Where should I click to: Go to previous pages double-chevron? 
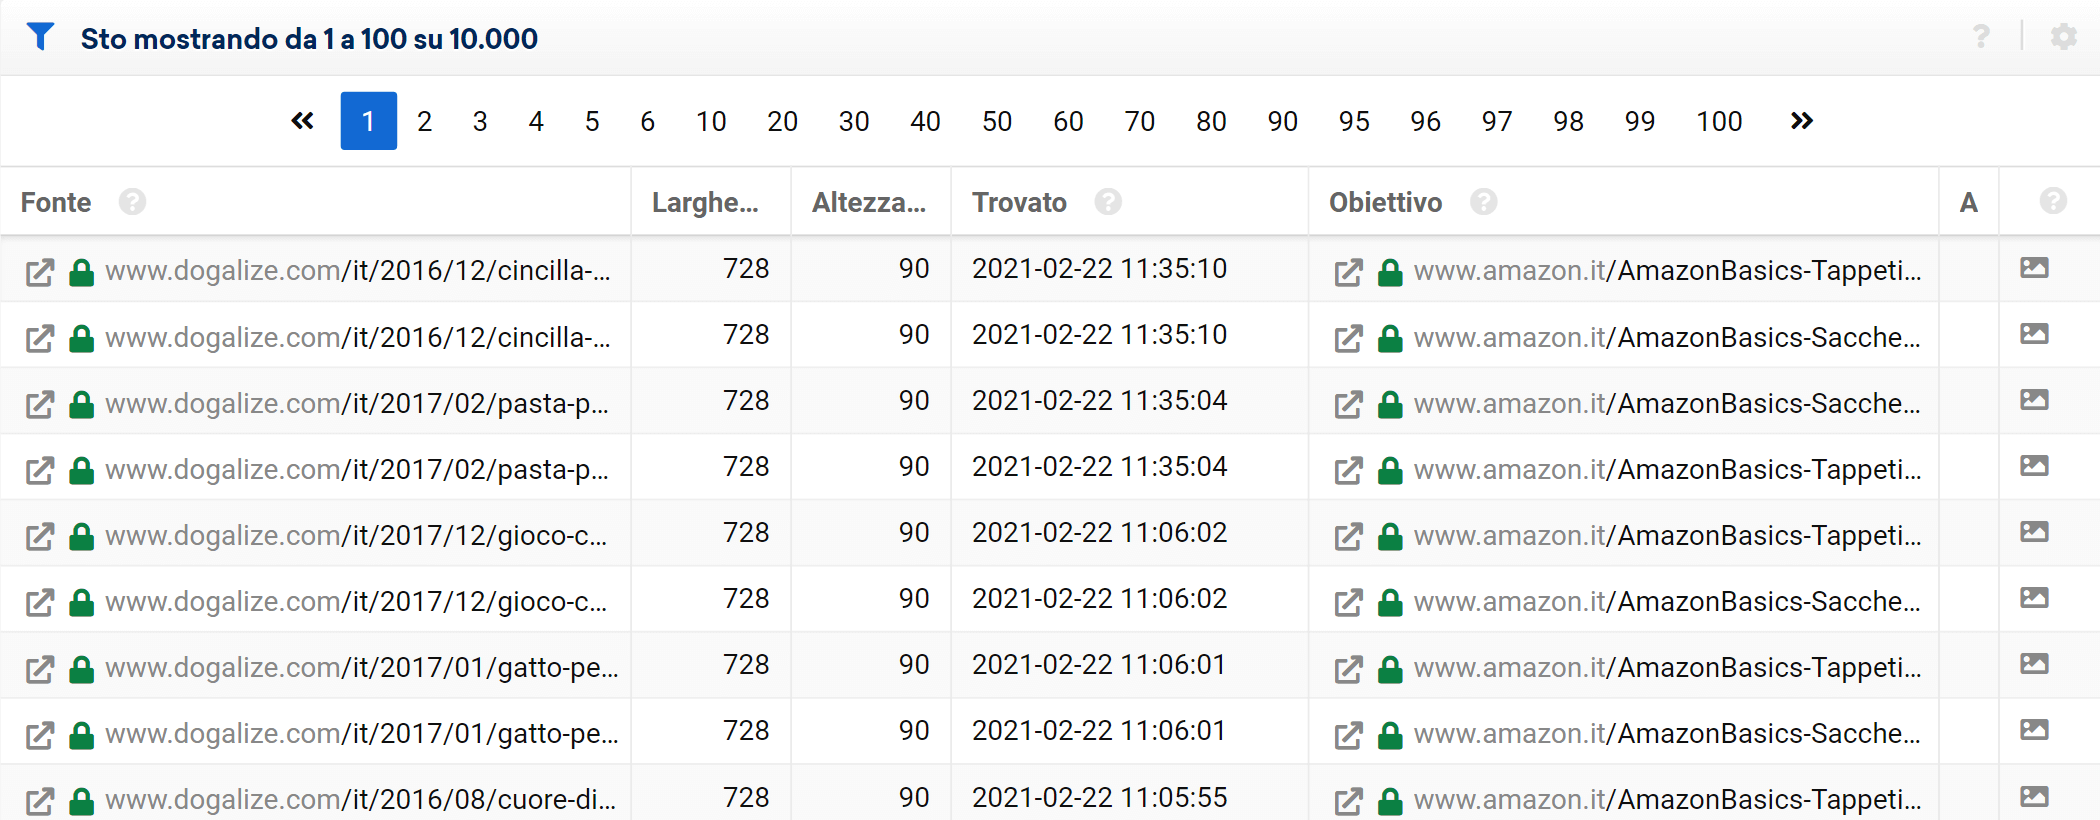coord(302,121)
